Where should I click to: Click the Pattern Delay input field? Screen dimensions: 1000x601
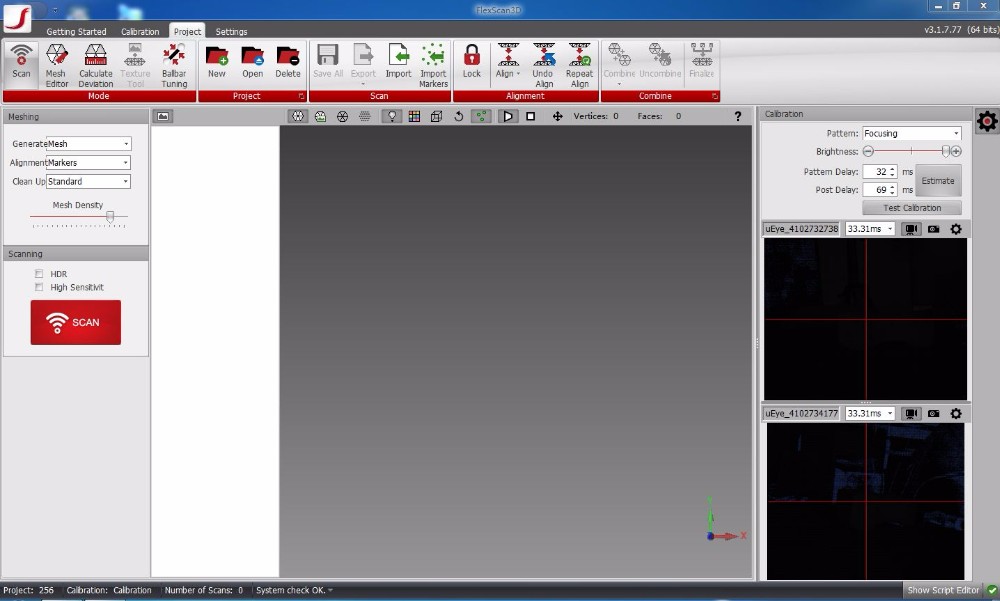coord(875,172)
